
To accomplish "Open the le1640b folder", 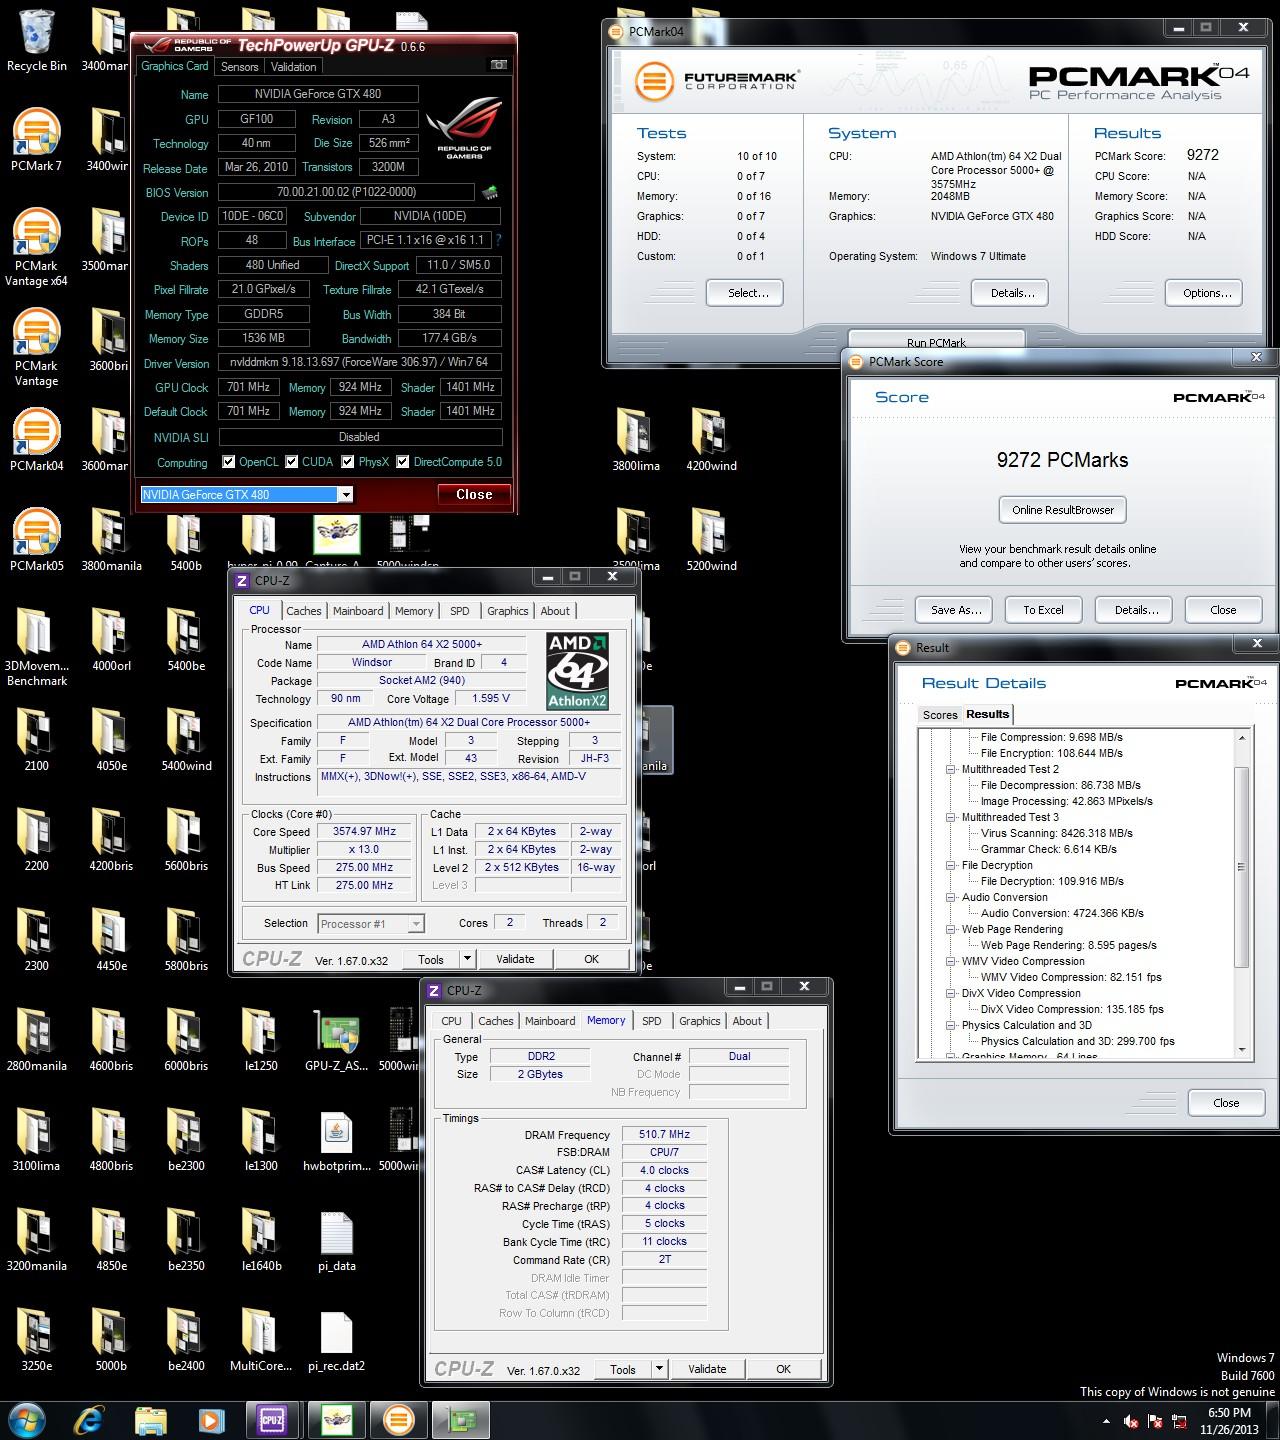I will (x=261, y=1240).
